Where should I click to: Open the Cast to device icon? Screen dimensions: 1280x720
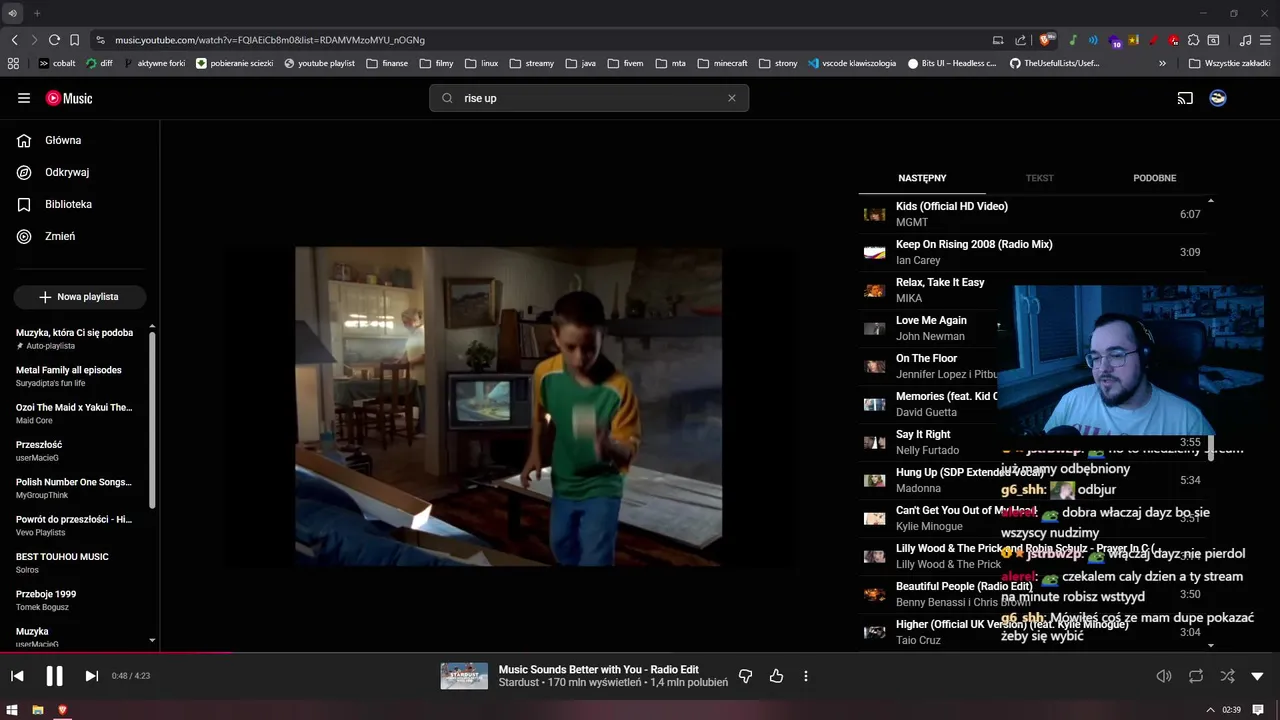(1185, 98)
